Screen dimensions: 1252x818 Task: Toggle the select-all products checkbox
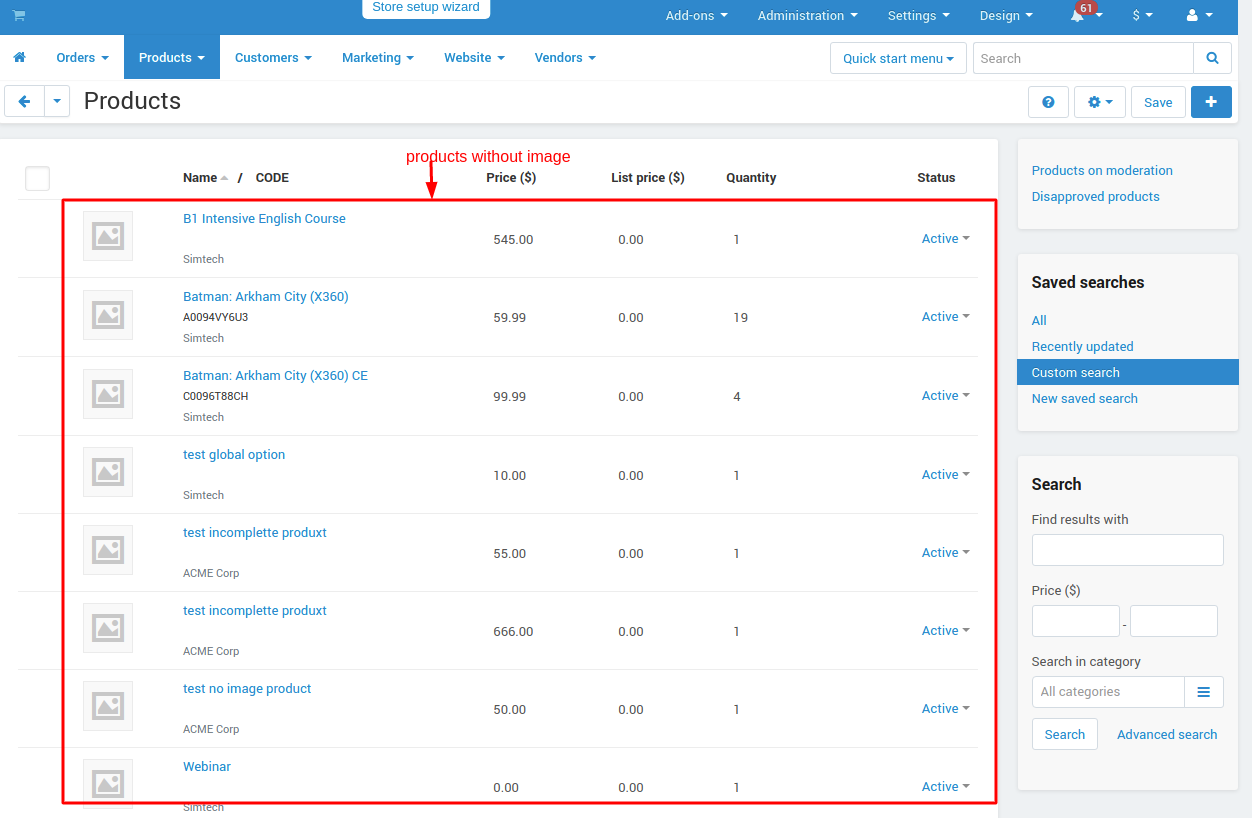pos(37,178)
